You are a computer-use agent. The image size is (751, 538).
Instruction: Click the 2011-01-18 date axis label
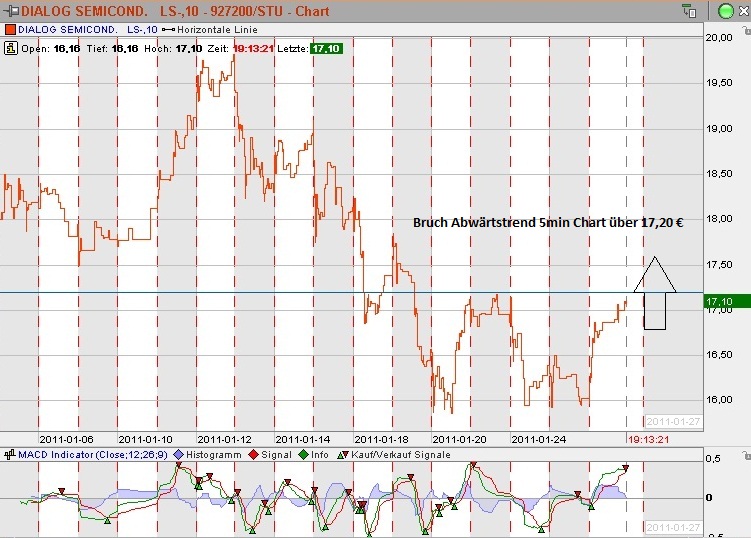(x=382, y=439)
